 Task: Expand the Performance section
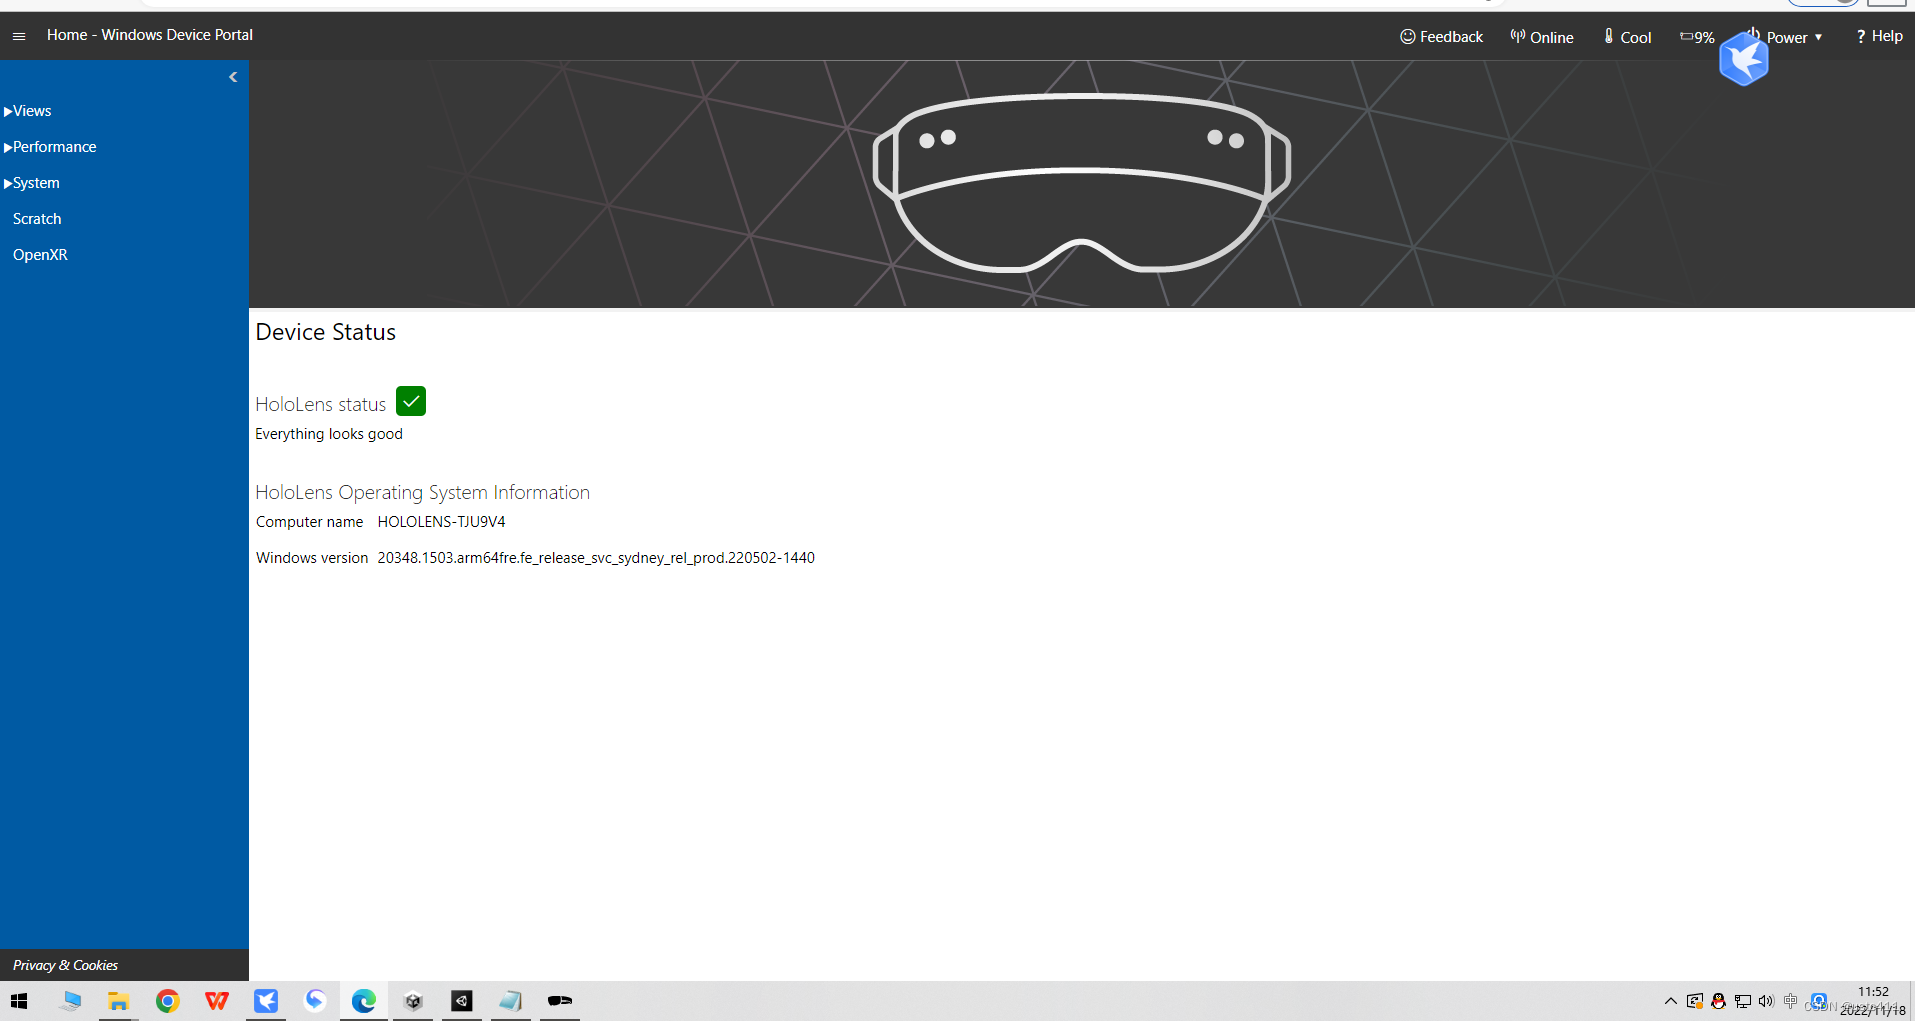tap(53, 146)
